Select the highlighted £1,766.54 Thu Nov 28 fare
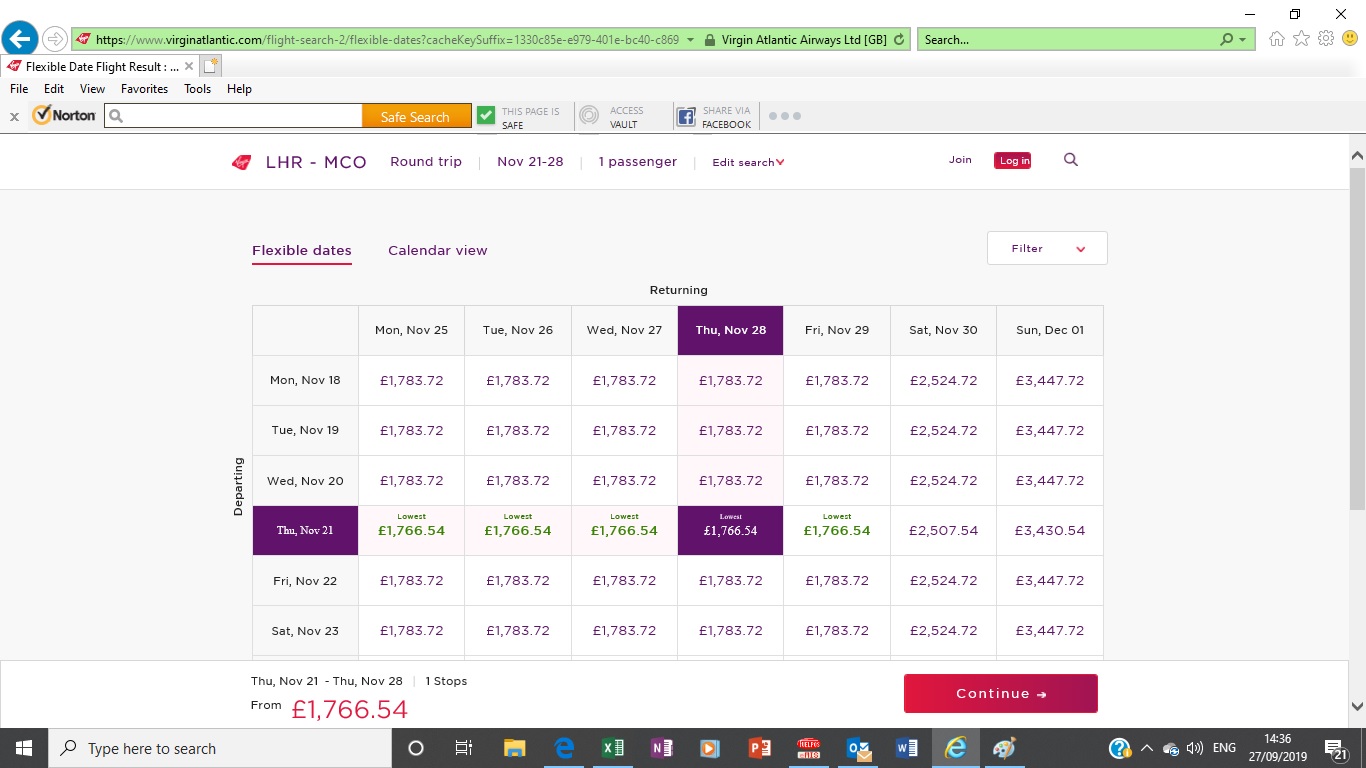This screenshot has width=1366, height=768. click(x=730, y=530)
